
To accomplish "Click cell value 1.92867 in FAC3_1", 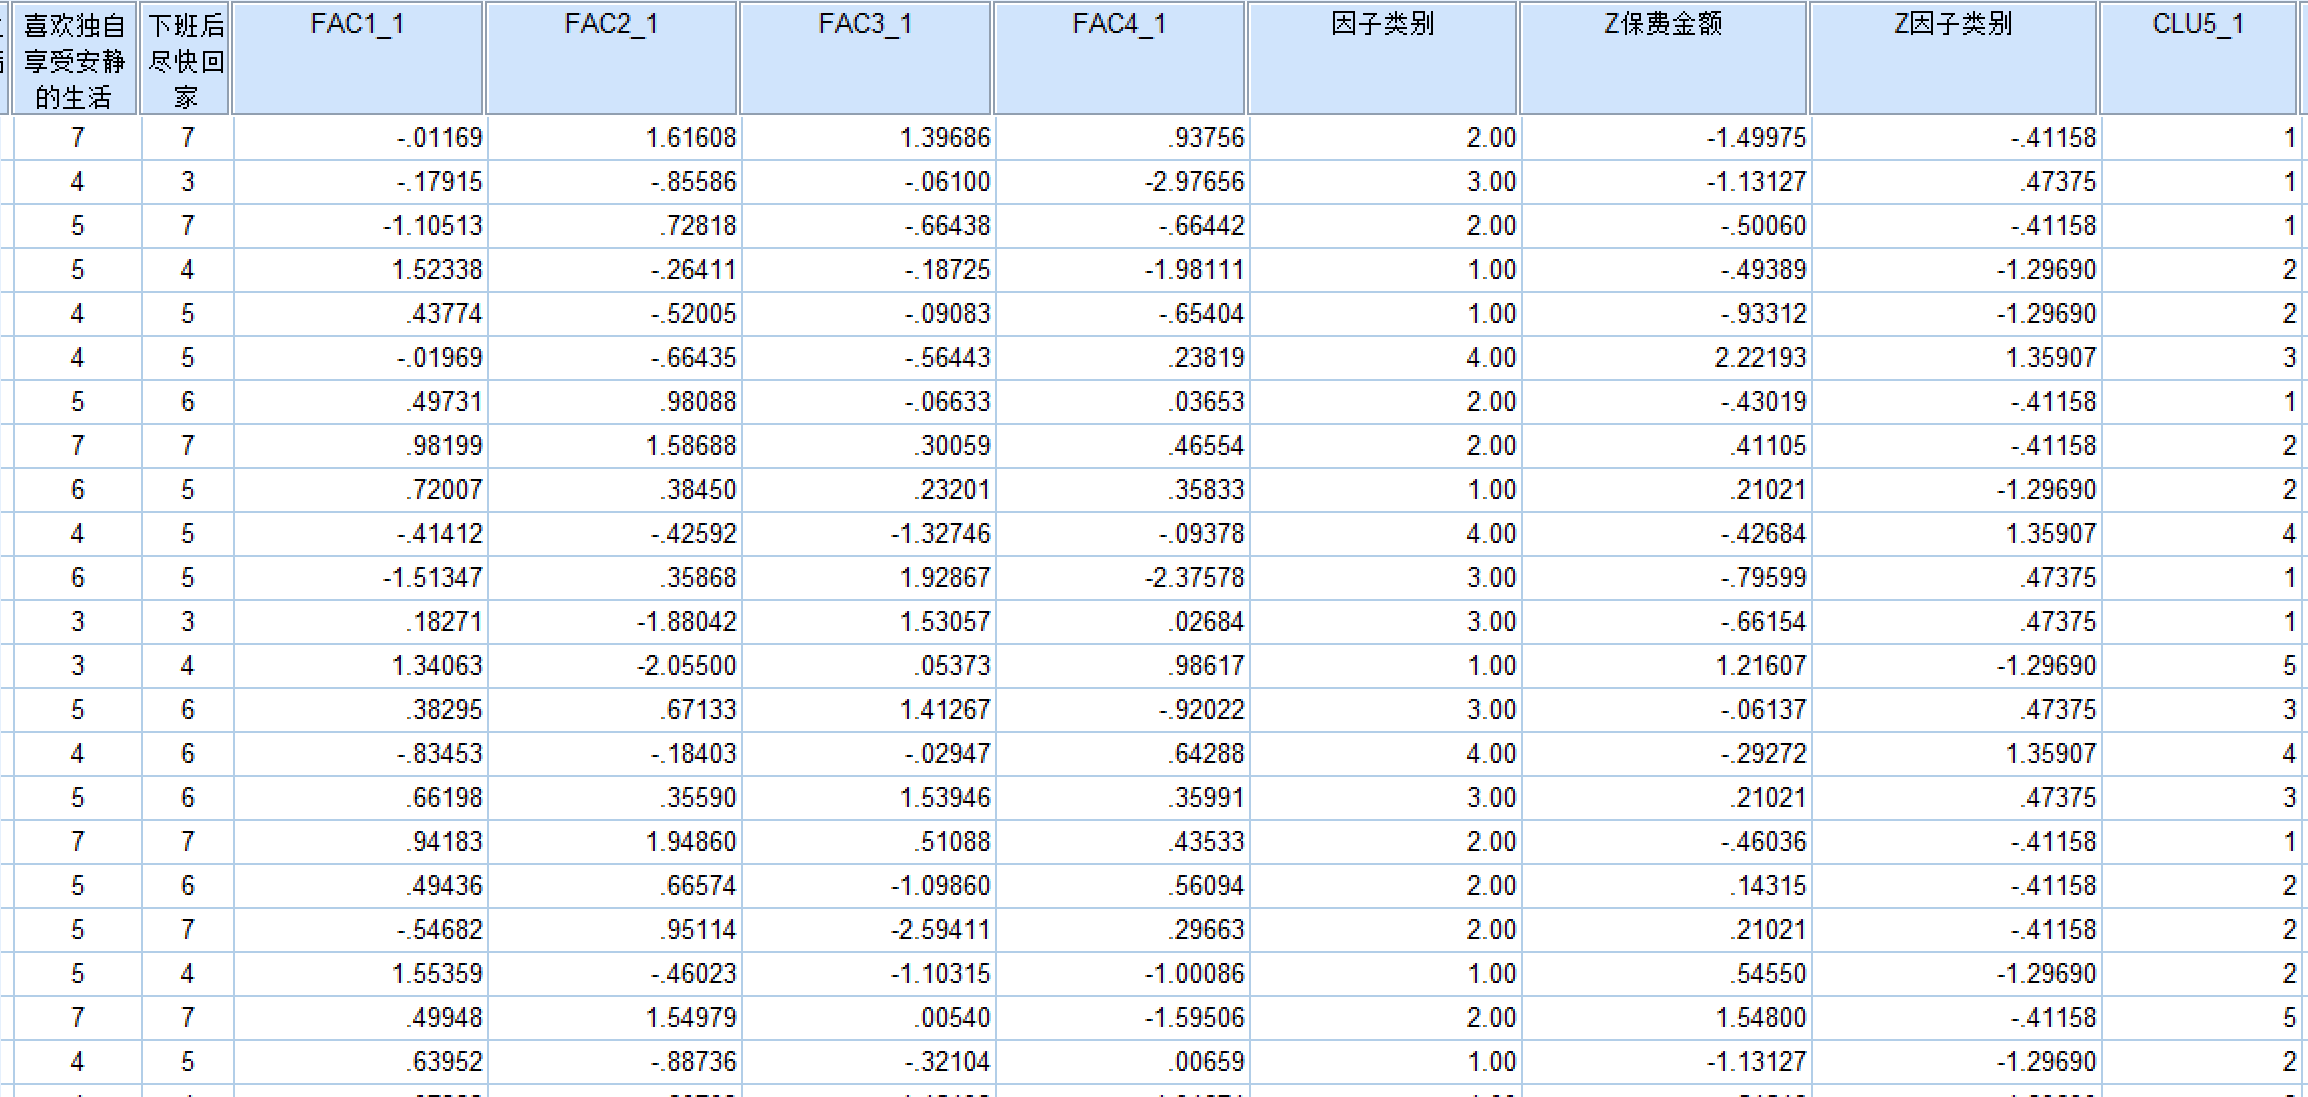I will (868, 578).
